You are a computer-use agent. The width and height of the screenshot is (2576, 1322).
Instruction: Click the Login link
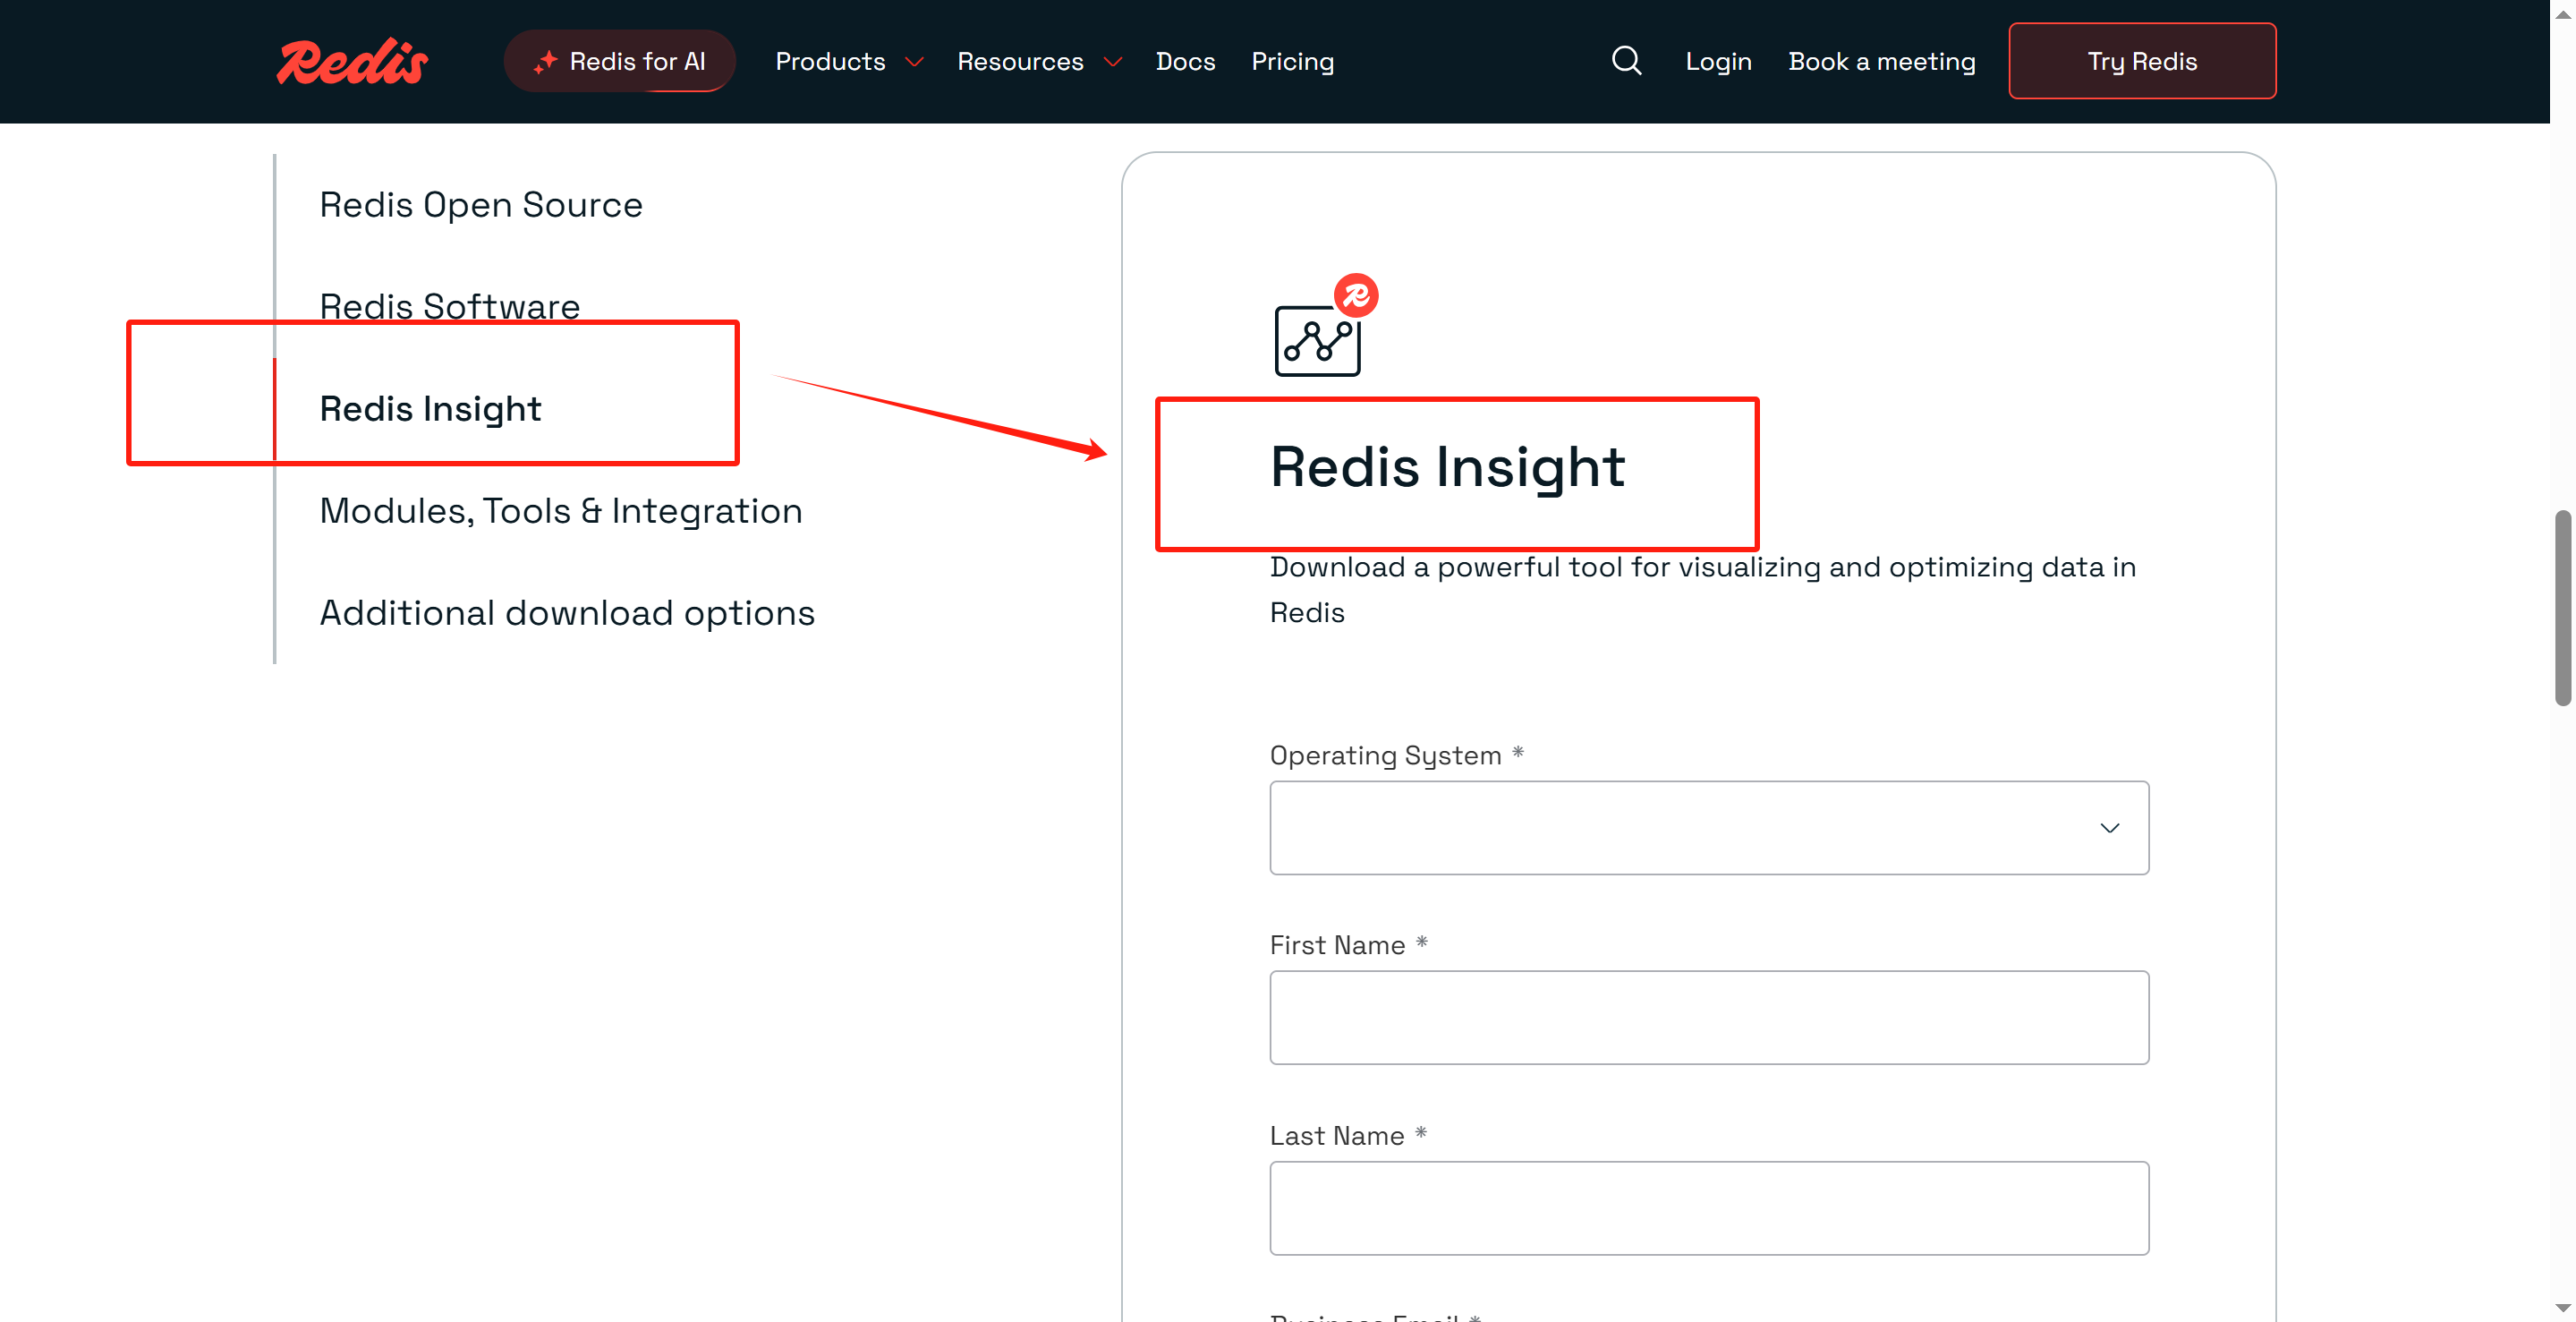[x=1718, y=62]
